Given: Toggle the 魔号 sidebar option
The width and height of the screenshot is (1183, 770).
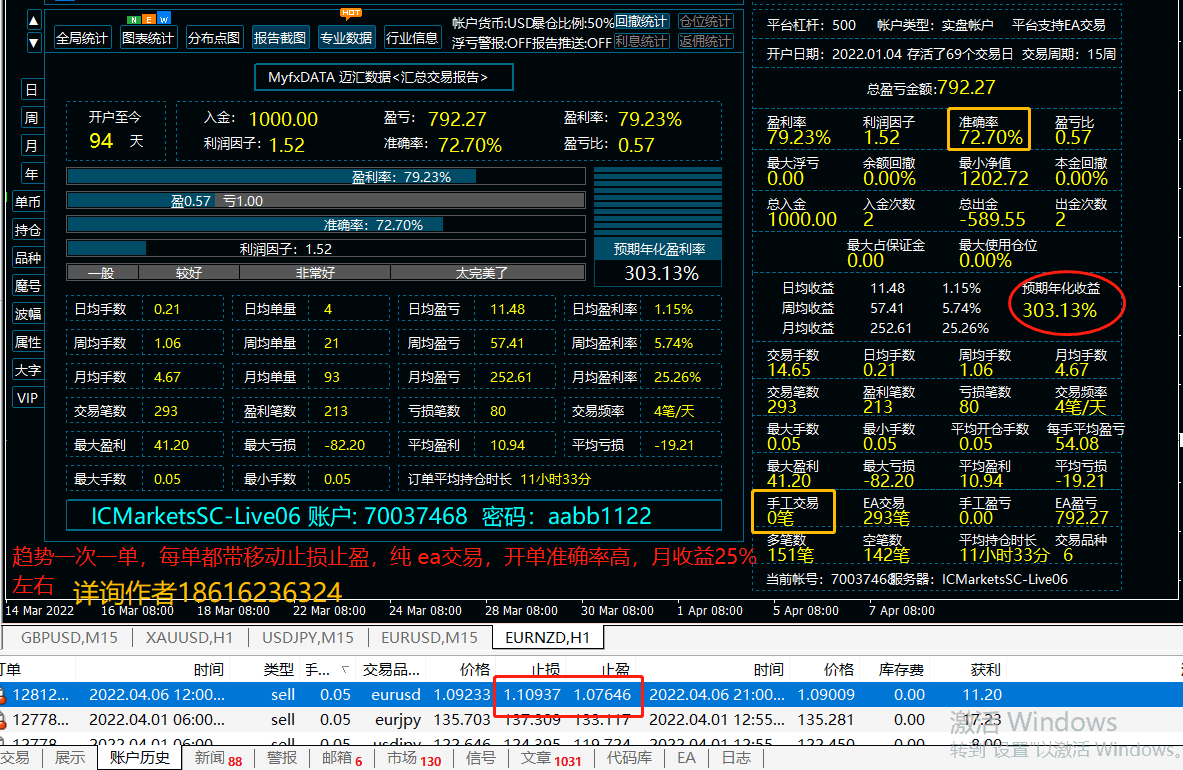Looking at the screenshot, I should click(28, 286).
